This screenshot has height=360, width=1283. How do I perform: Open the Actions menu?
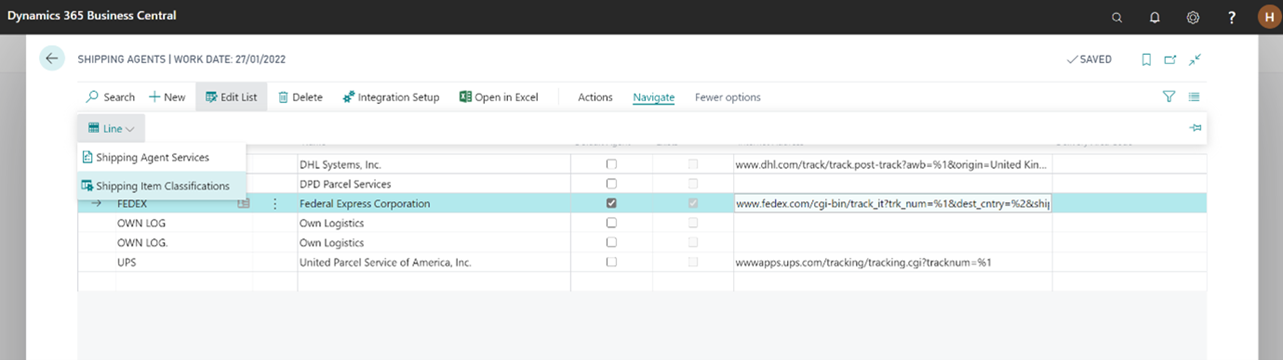pos(595,97)
